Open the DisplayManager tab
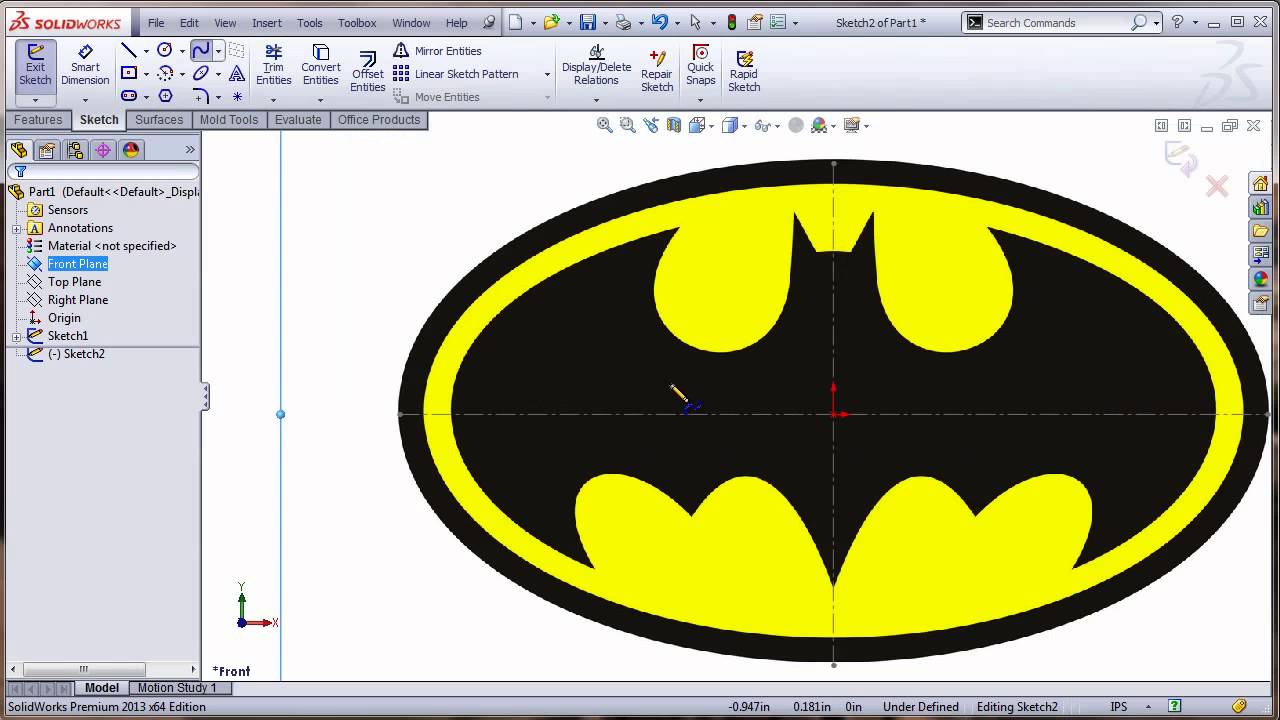1280x720 pixels. pos(130,150)
